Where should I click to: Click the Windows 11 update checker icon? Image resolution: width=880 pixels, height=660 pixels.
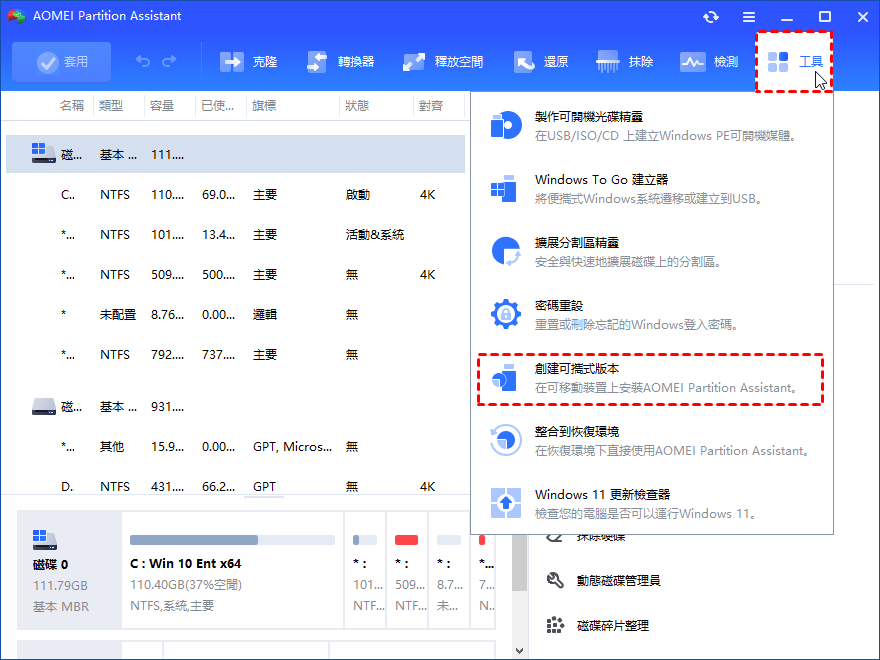tap(506, 503)
